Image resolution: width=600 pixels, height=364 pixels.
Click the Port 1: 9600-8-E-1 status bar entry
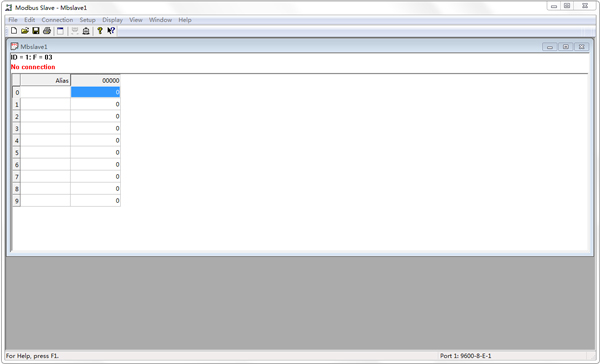(x=465, y=356)
